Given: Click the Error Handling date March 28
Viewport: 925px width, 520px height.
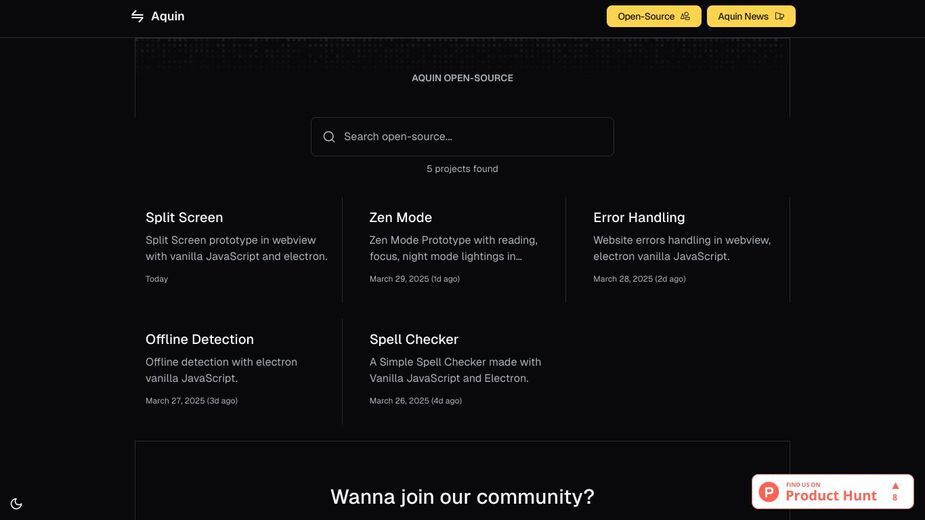Looking at the screenshot, I should (639, 279).
